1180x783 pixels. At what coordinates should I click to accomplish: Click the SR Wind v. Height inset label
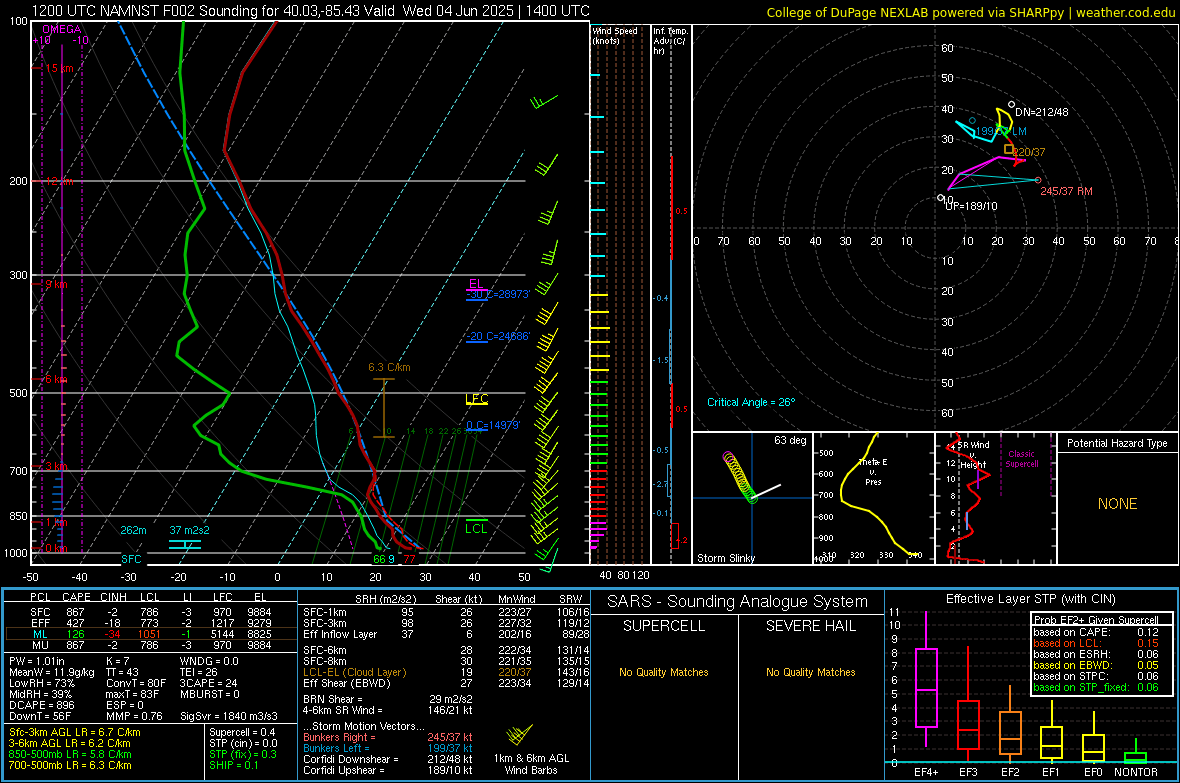coord(973,455)
